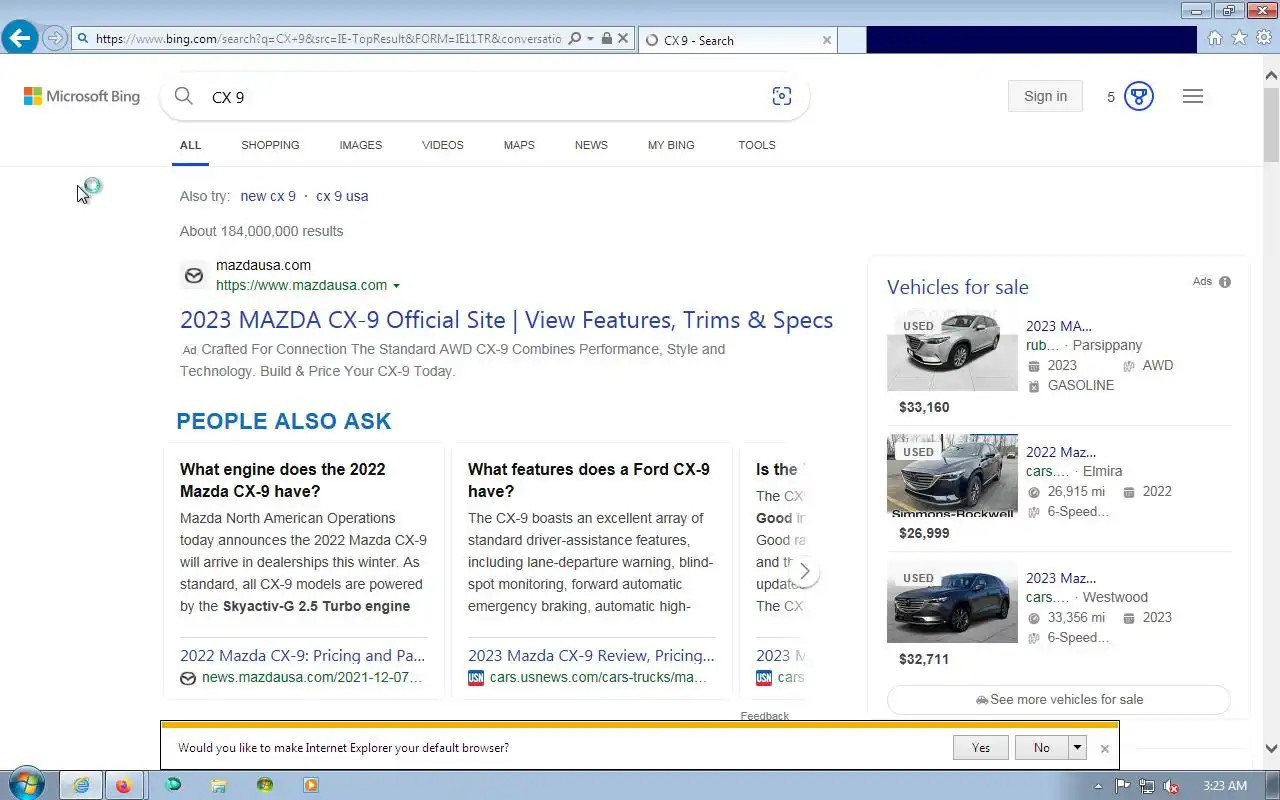This screenshot has height=800, width=1280.
Task: Click the browser Forward arrow button
Action: (55, 39)
